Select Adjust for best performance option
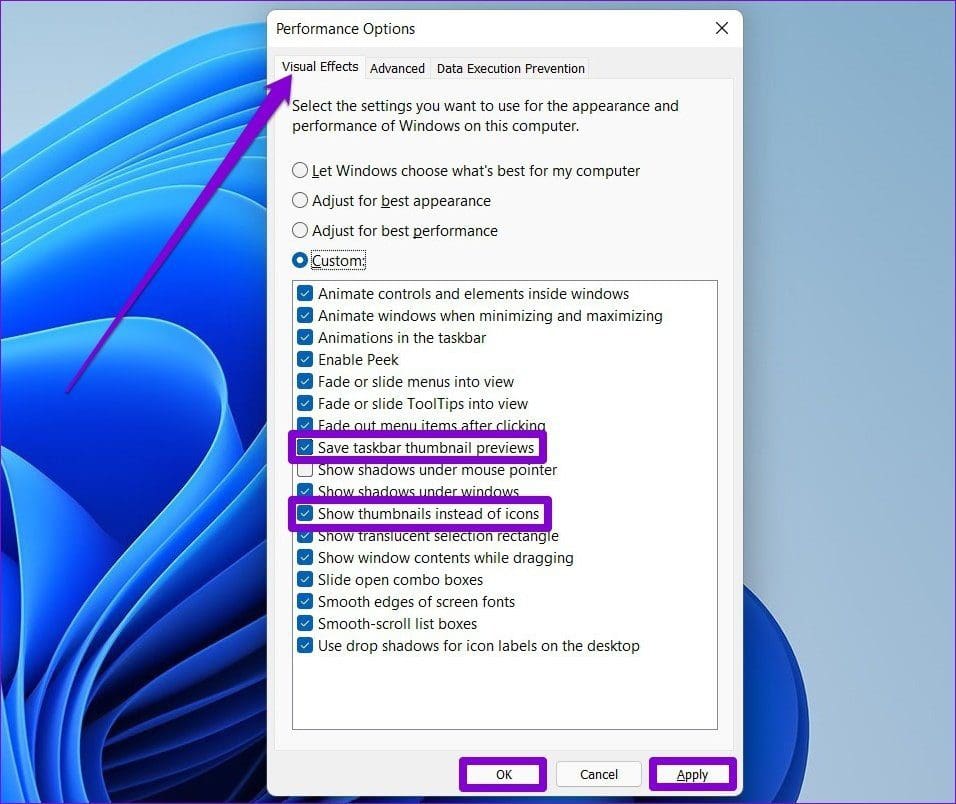This screenshot has width=956, height=804. [x=299, y=230]
